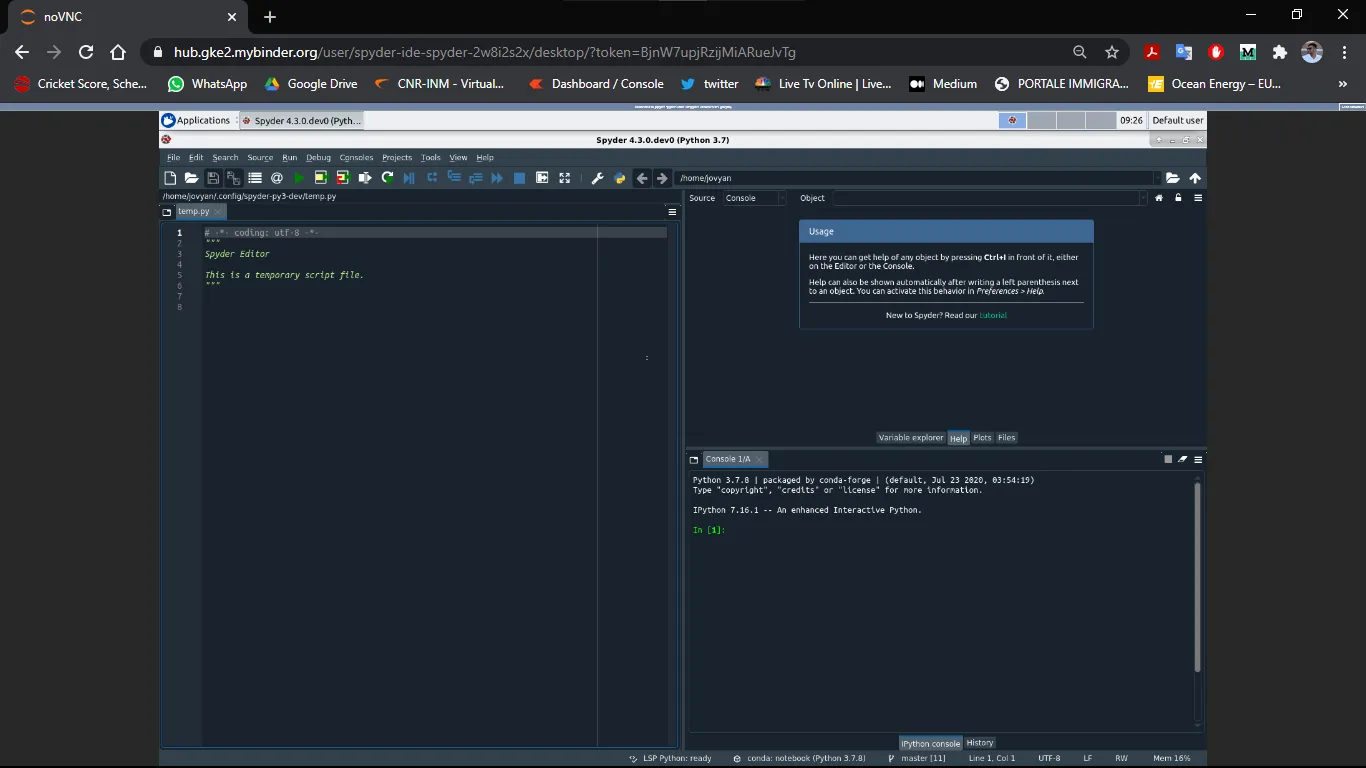Run selection or current line icon
The height and width of the screenshot is (768, 1366).
tap(365, 178)
